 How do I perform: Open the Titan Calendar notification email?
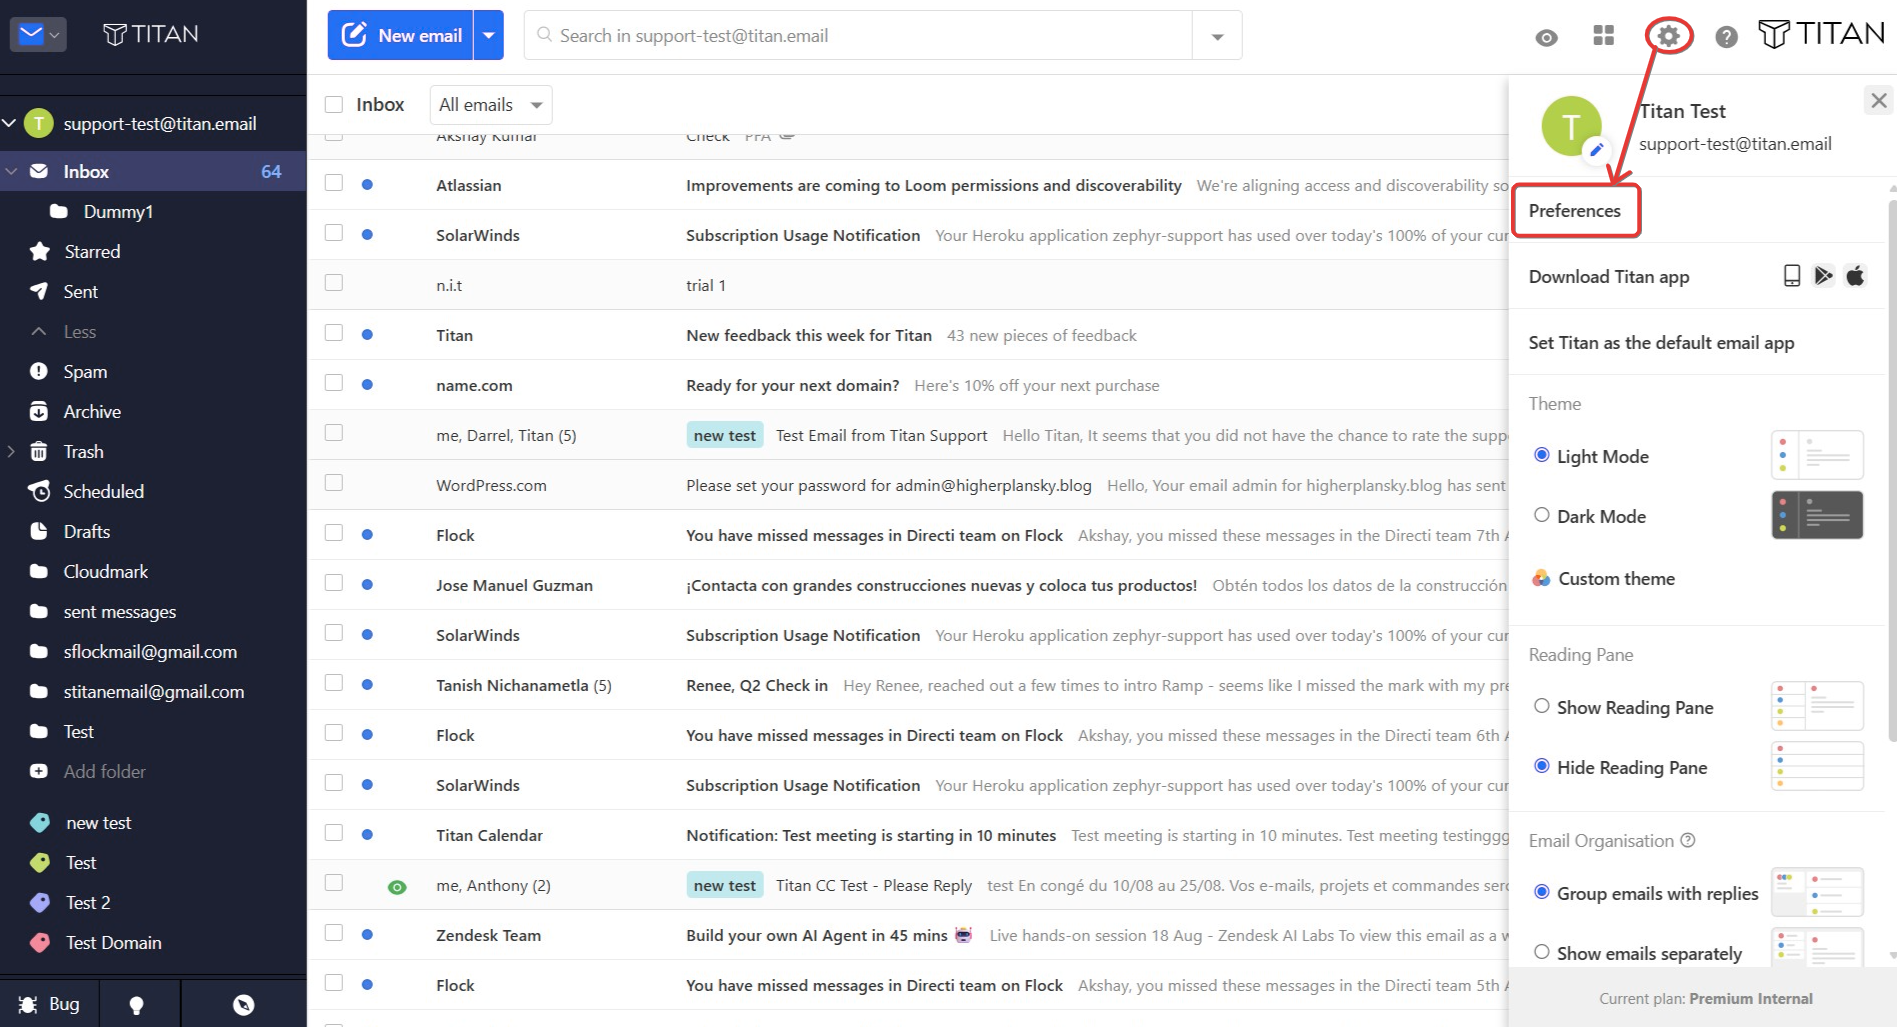pyautogui.click(x=908, y=835)
